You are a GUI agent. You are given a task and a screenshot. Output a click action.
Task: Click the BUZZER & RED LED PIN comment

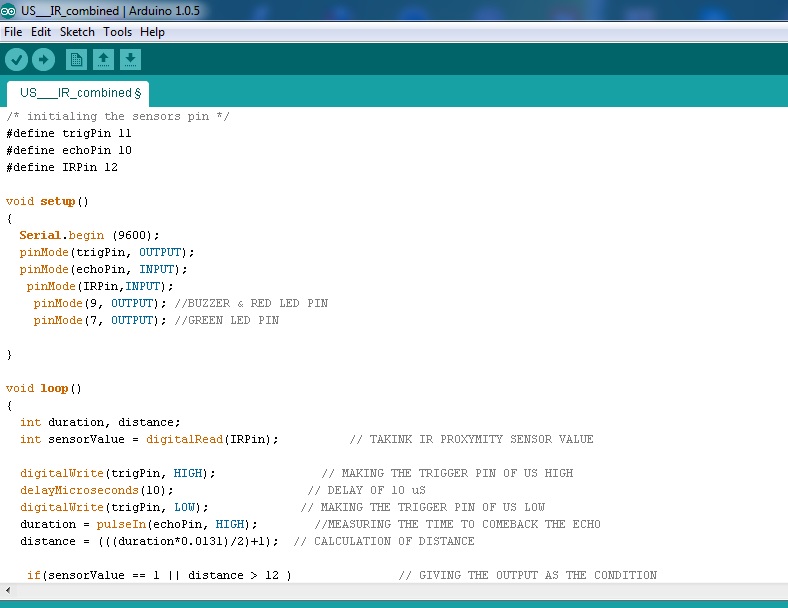pos(250,303)
